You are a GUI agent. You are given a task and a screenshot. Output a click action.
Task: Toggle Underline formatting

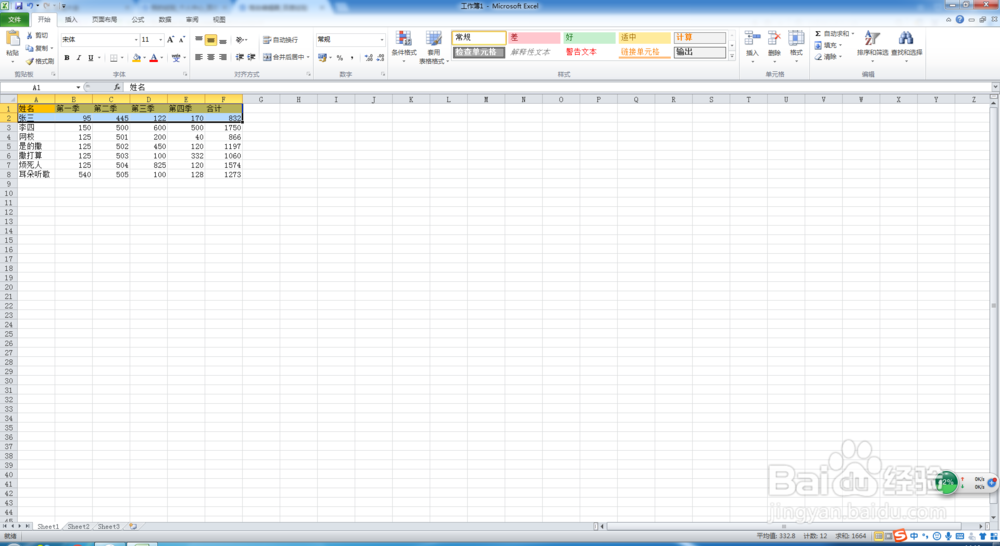(x=91, y=58)
